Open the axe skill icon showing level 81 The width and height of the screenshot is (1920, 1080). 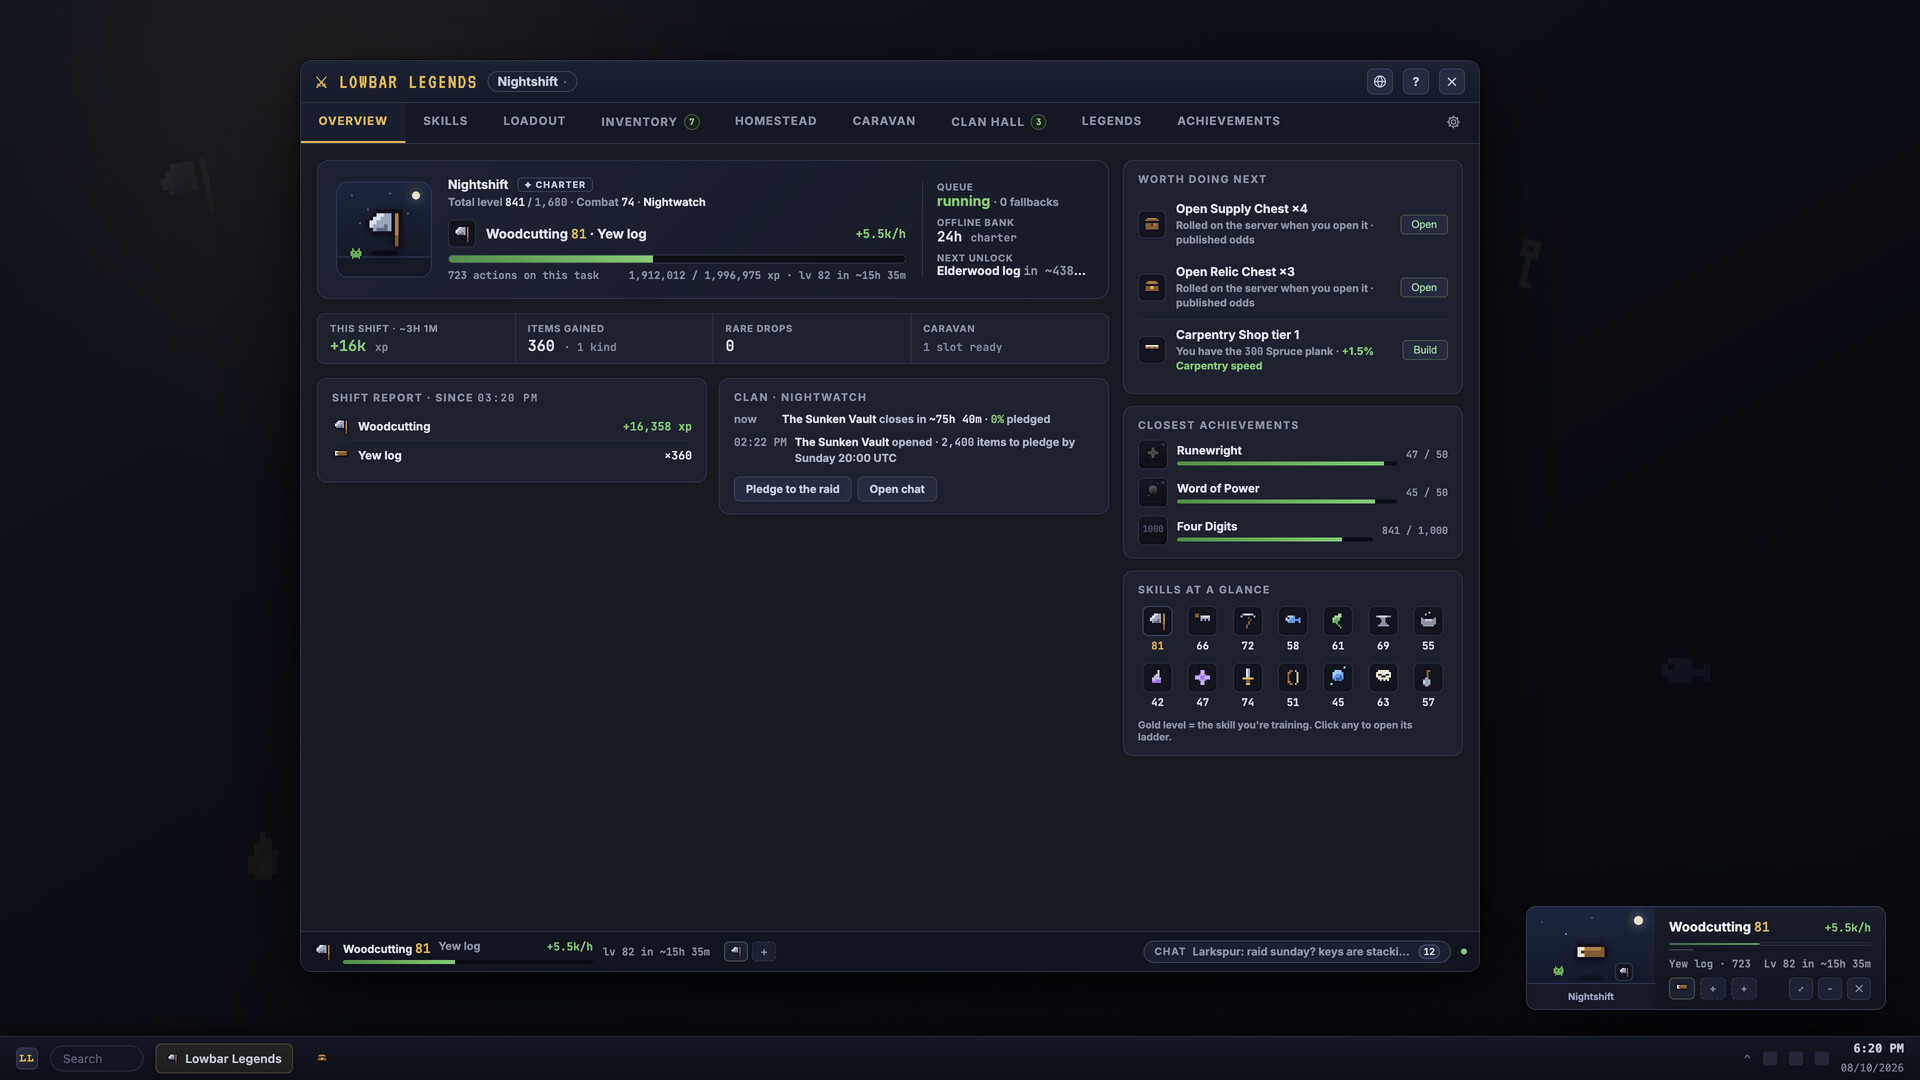(x=1157, y=621)
